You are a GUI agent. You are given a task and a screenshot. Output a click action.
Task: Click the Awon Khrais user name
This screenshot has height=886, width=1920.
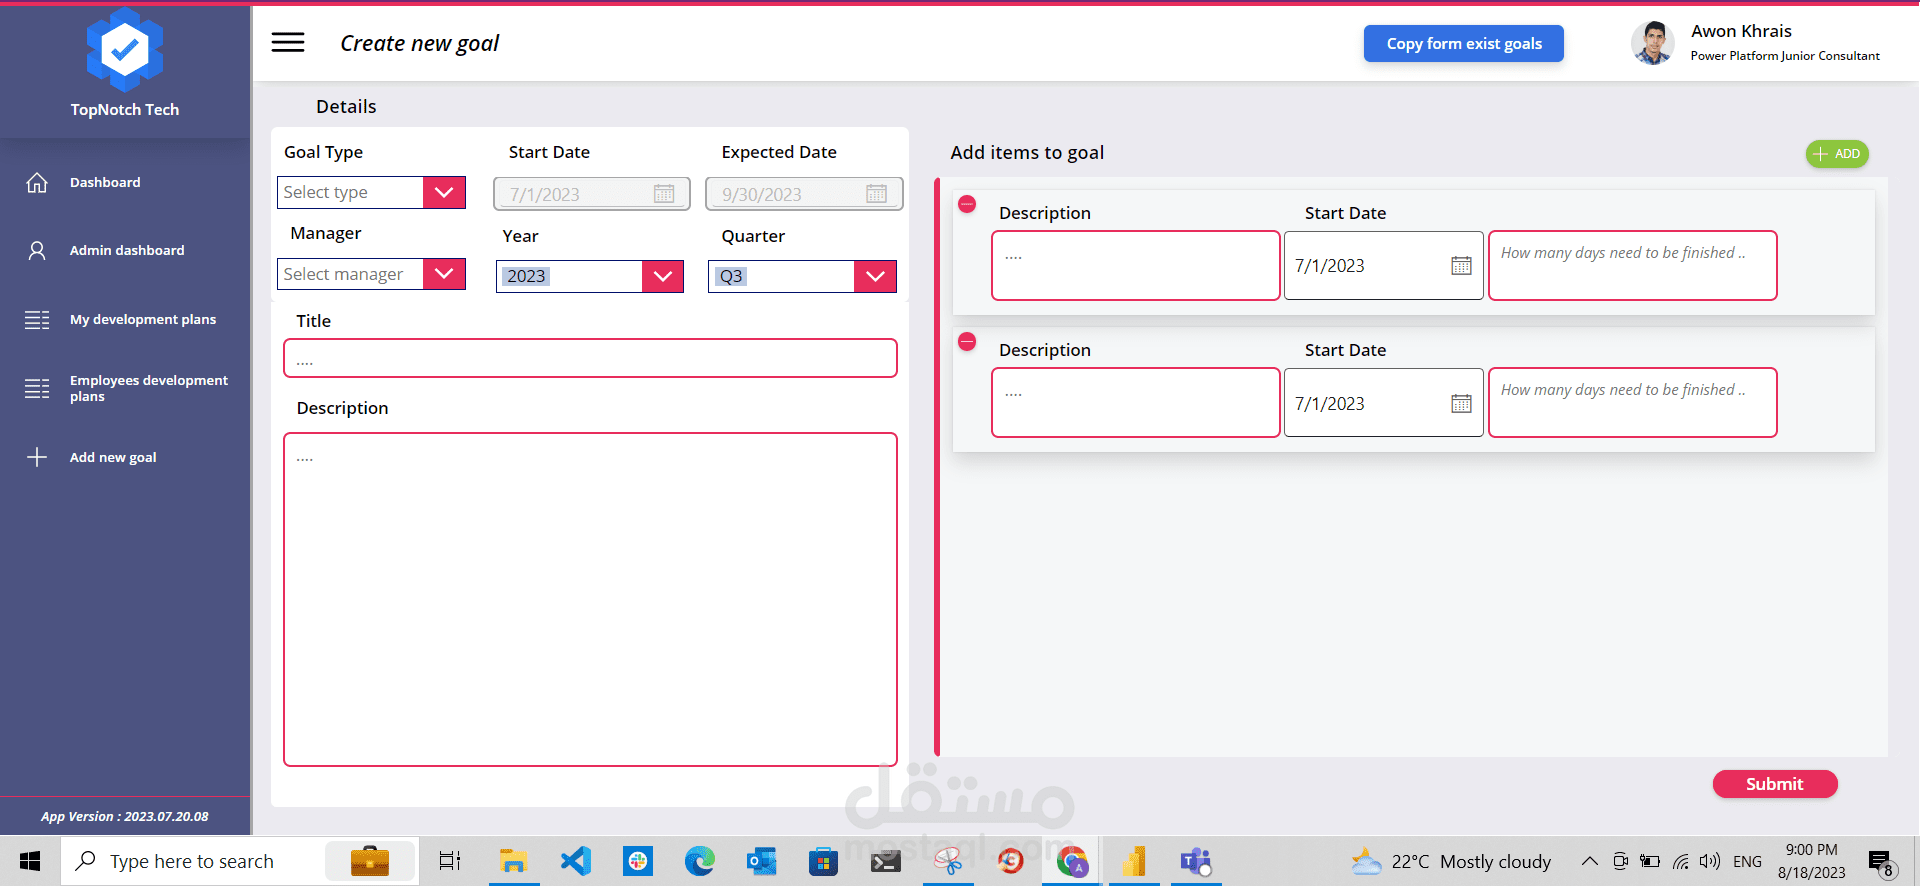pos(1741,31)
